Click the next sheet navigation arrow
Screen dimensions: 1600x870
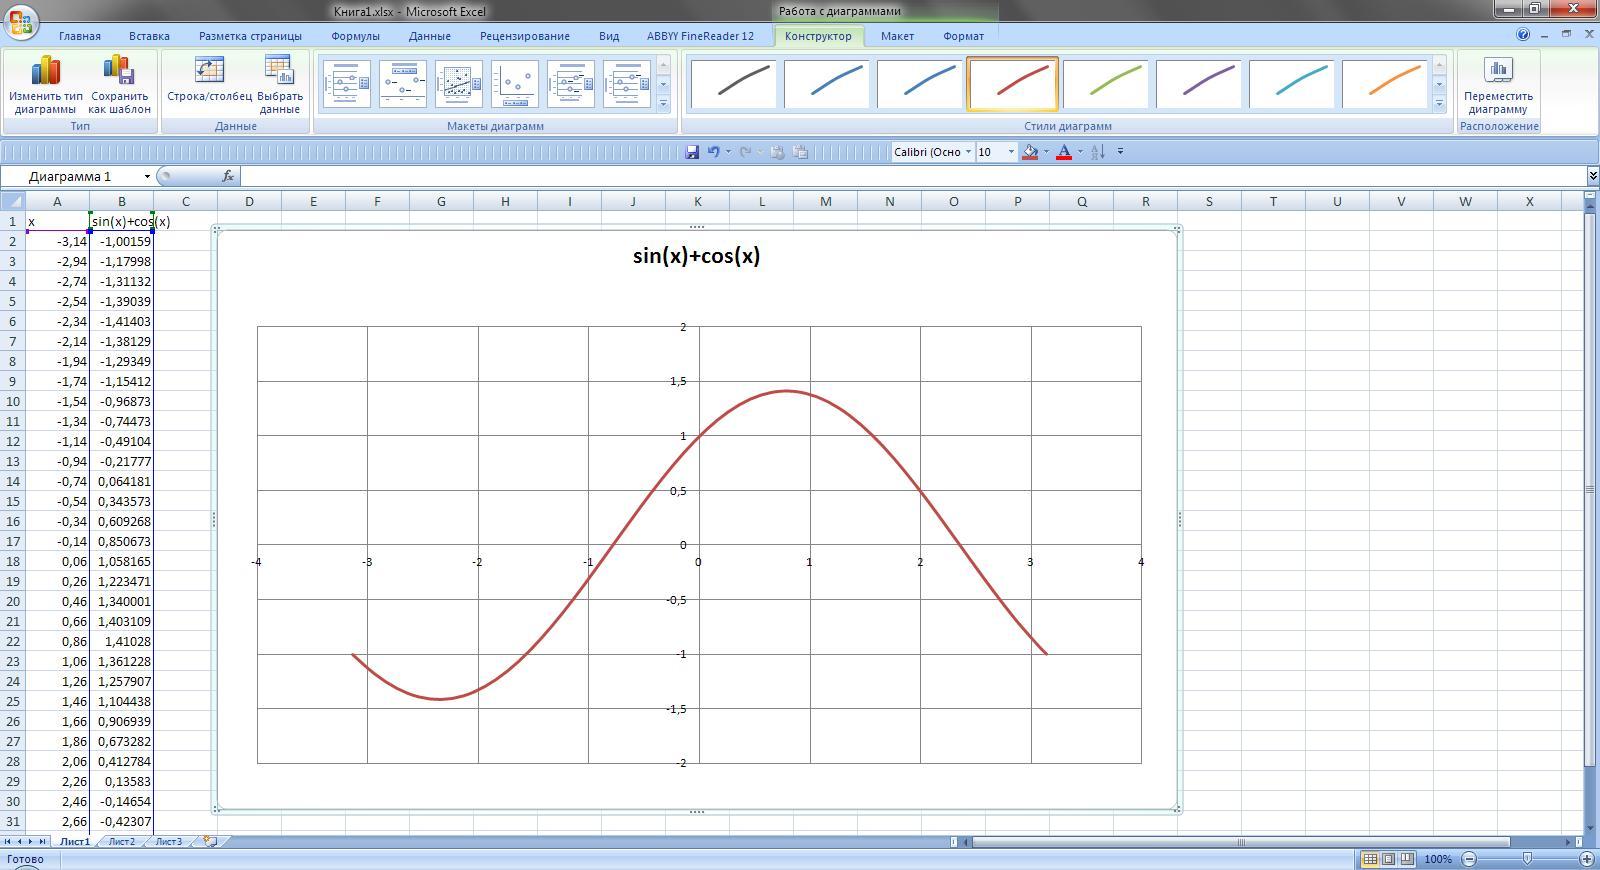click(x=31, y=842)
